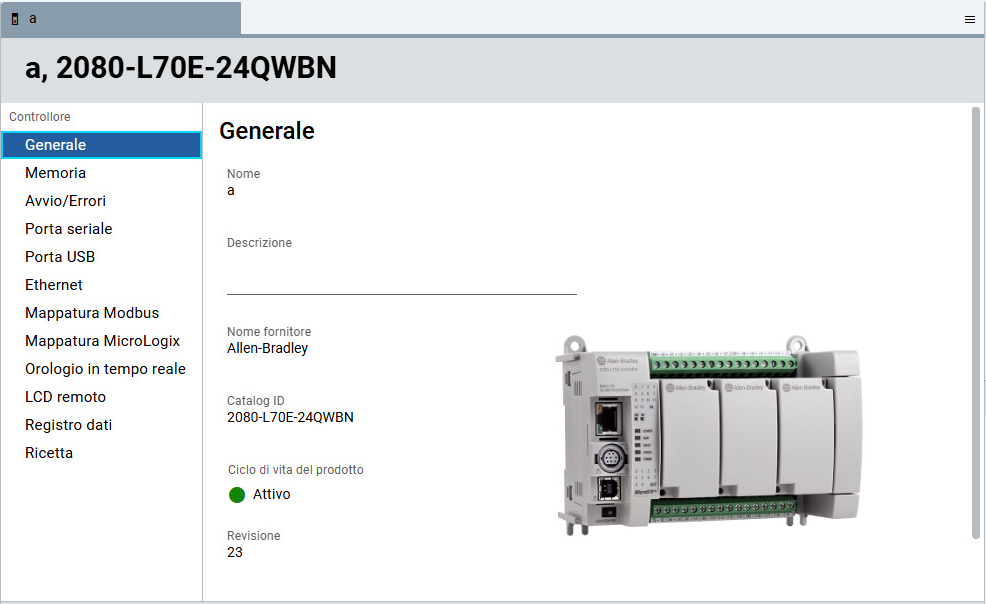Select Orologio in tempo reale
The width and height of the screenshot is (986, 604).
pos(105,369)
